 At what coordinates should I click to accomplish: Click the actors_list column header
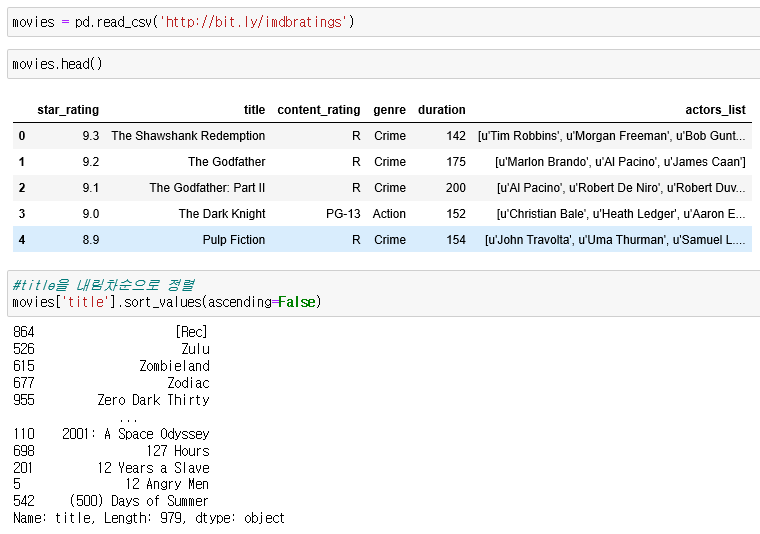[715, 110]
